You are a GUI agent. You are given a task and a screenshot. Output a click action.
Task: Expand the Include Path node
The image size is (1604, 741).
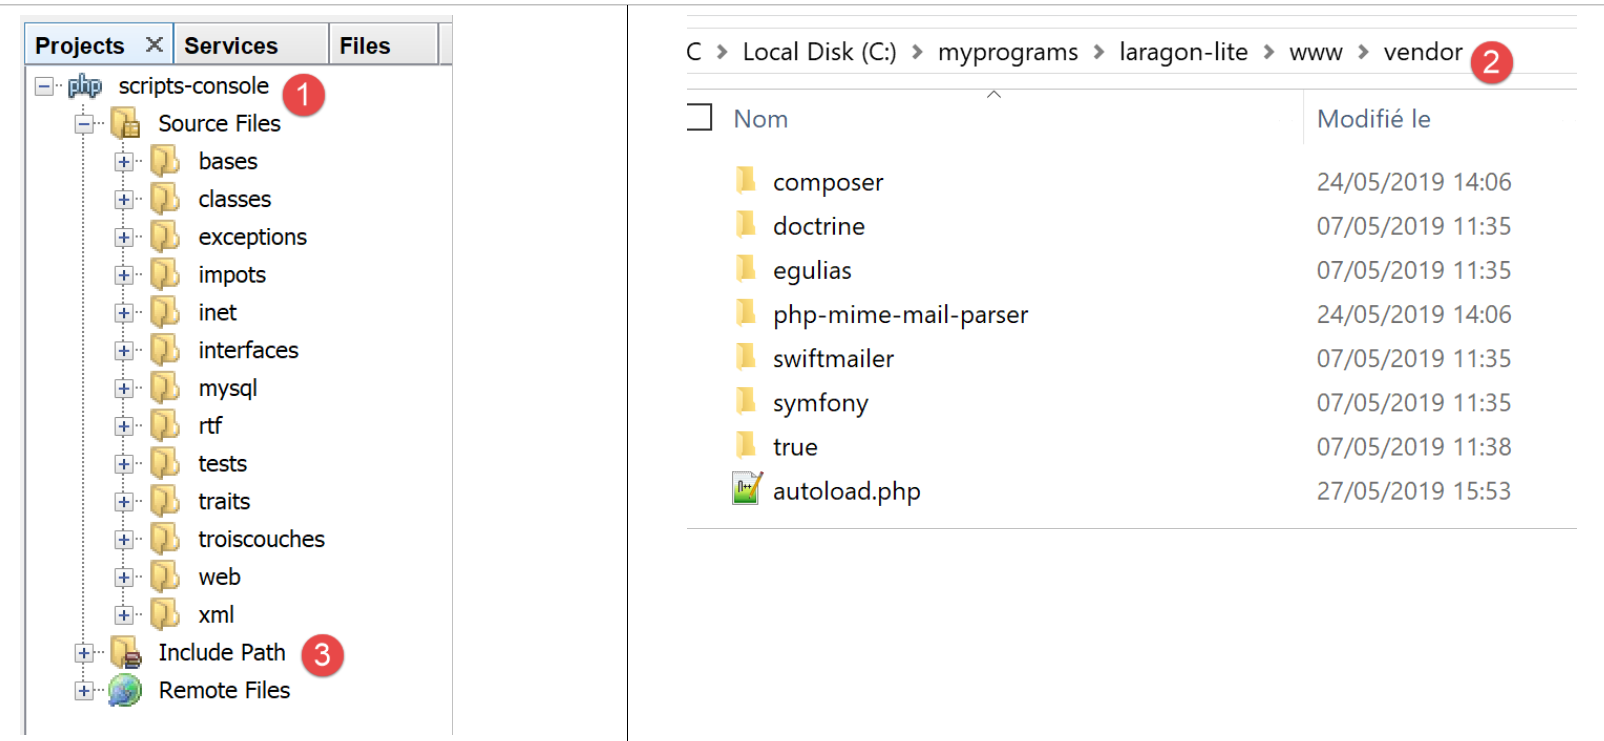[84, 654]
